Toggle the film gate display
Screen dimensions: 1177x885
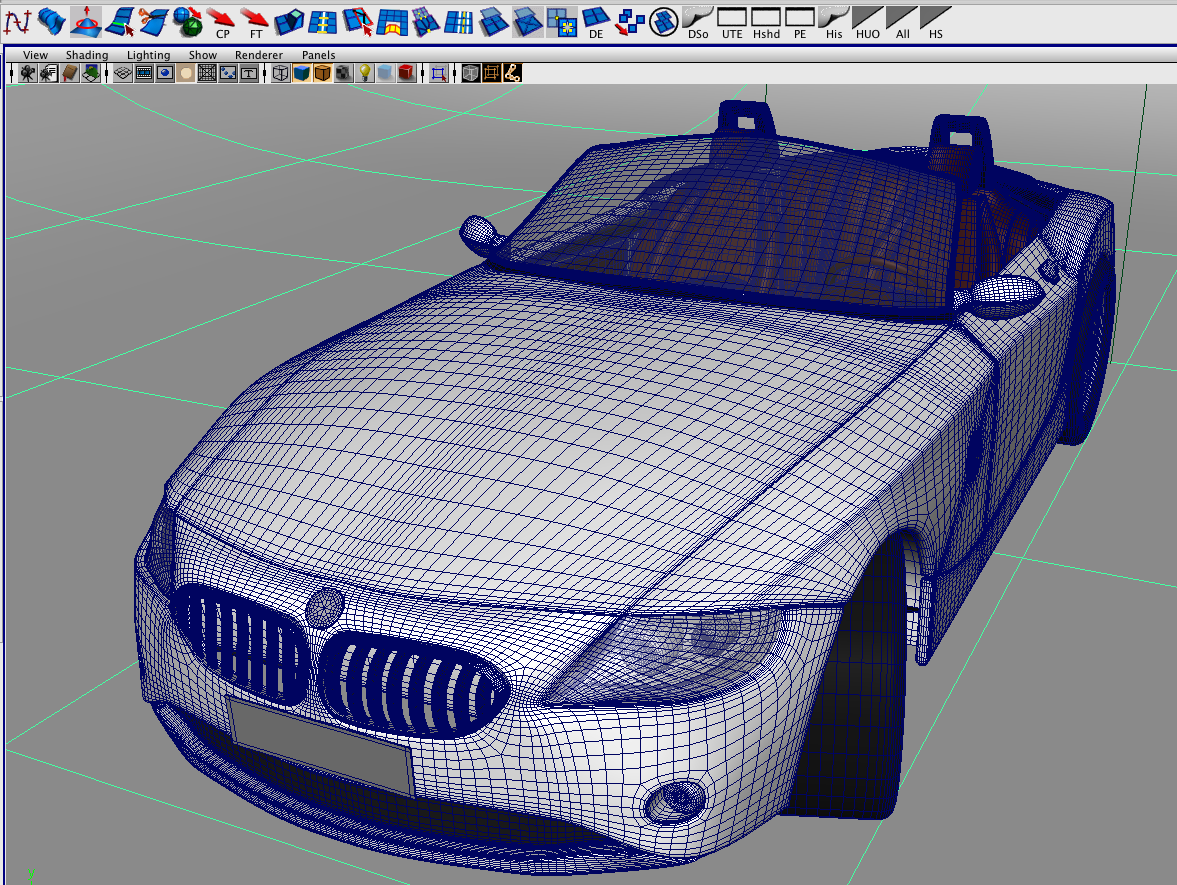point(144,73)
